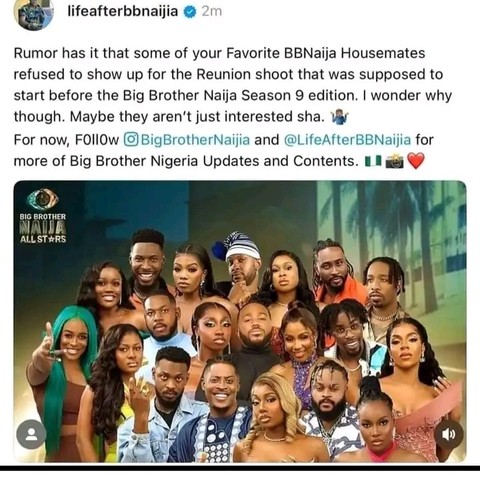Open the @LifeAfterBBNaijia mention
The image size is (480, 479).
(x=347, y=140)
